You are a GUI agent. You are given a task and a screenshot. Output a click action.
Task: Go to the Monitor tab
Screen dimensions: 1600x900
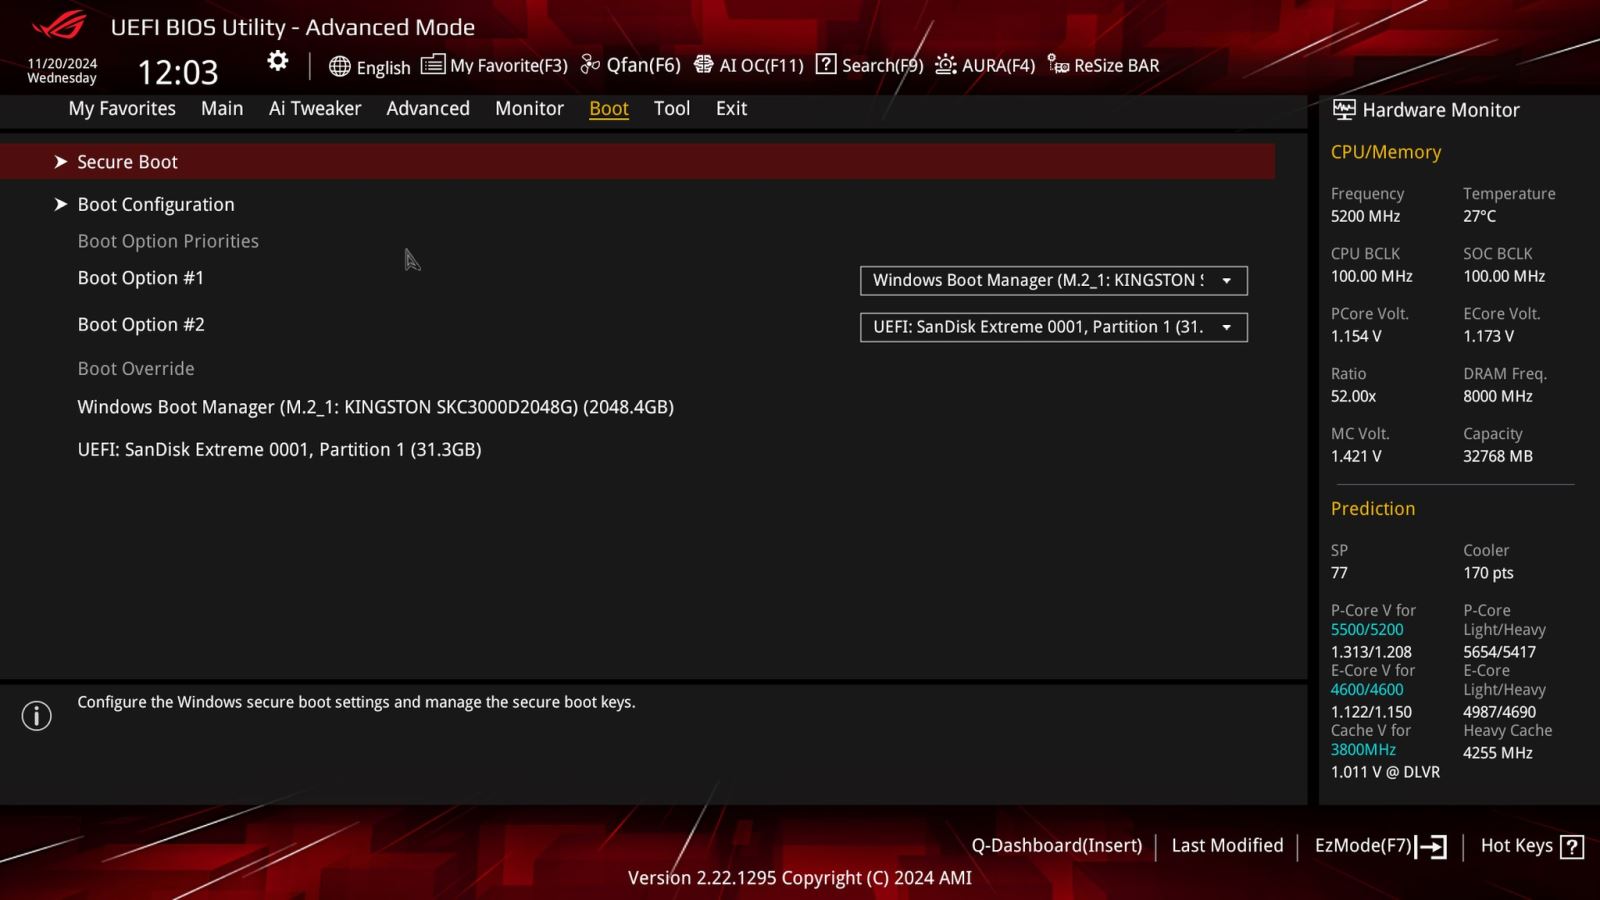pos(529,108)
